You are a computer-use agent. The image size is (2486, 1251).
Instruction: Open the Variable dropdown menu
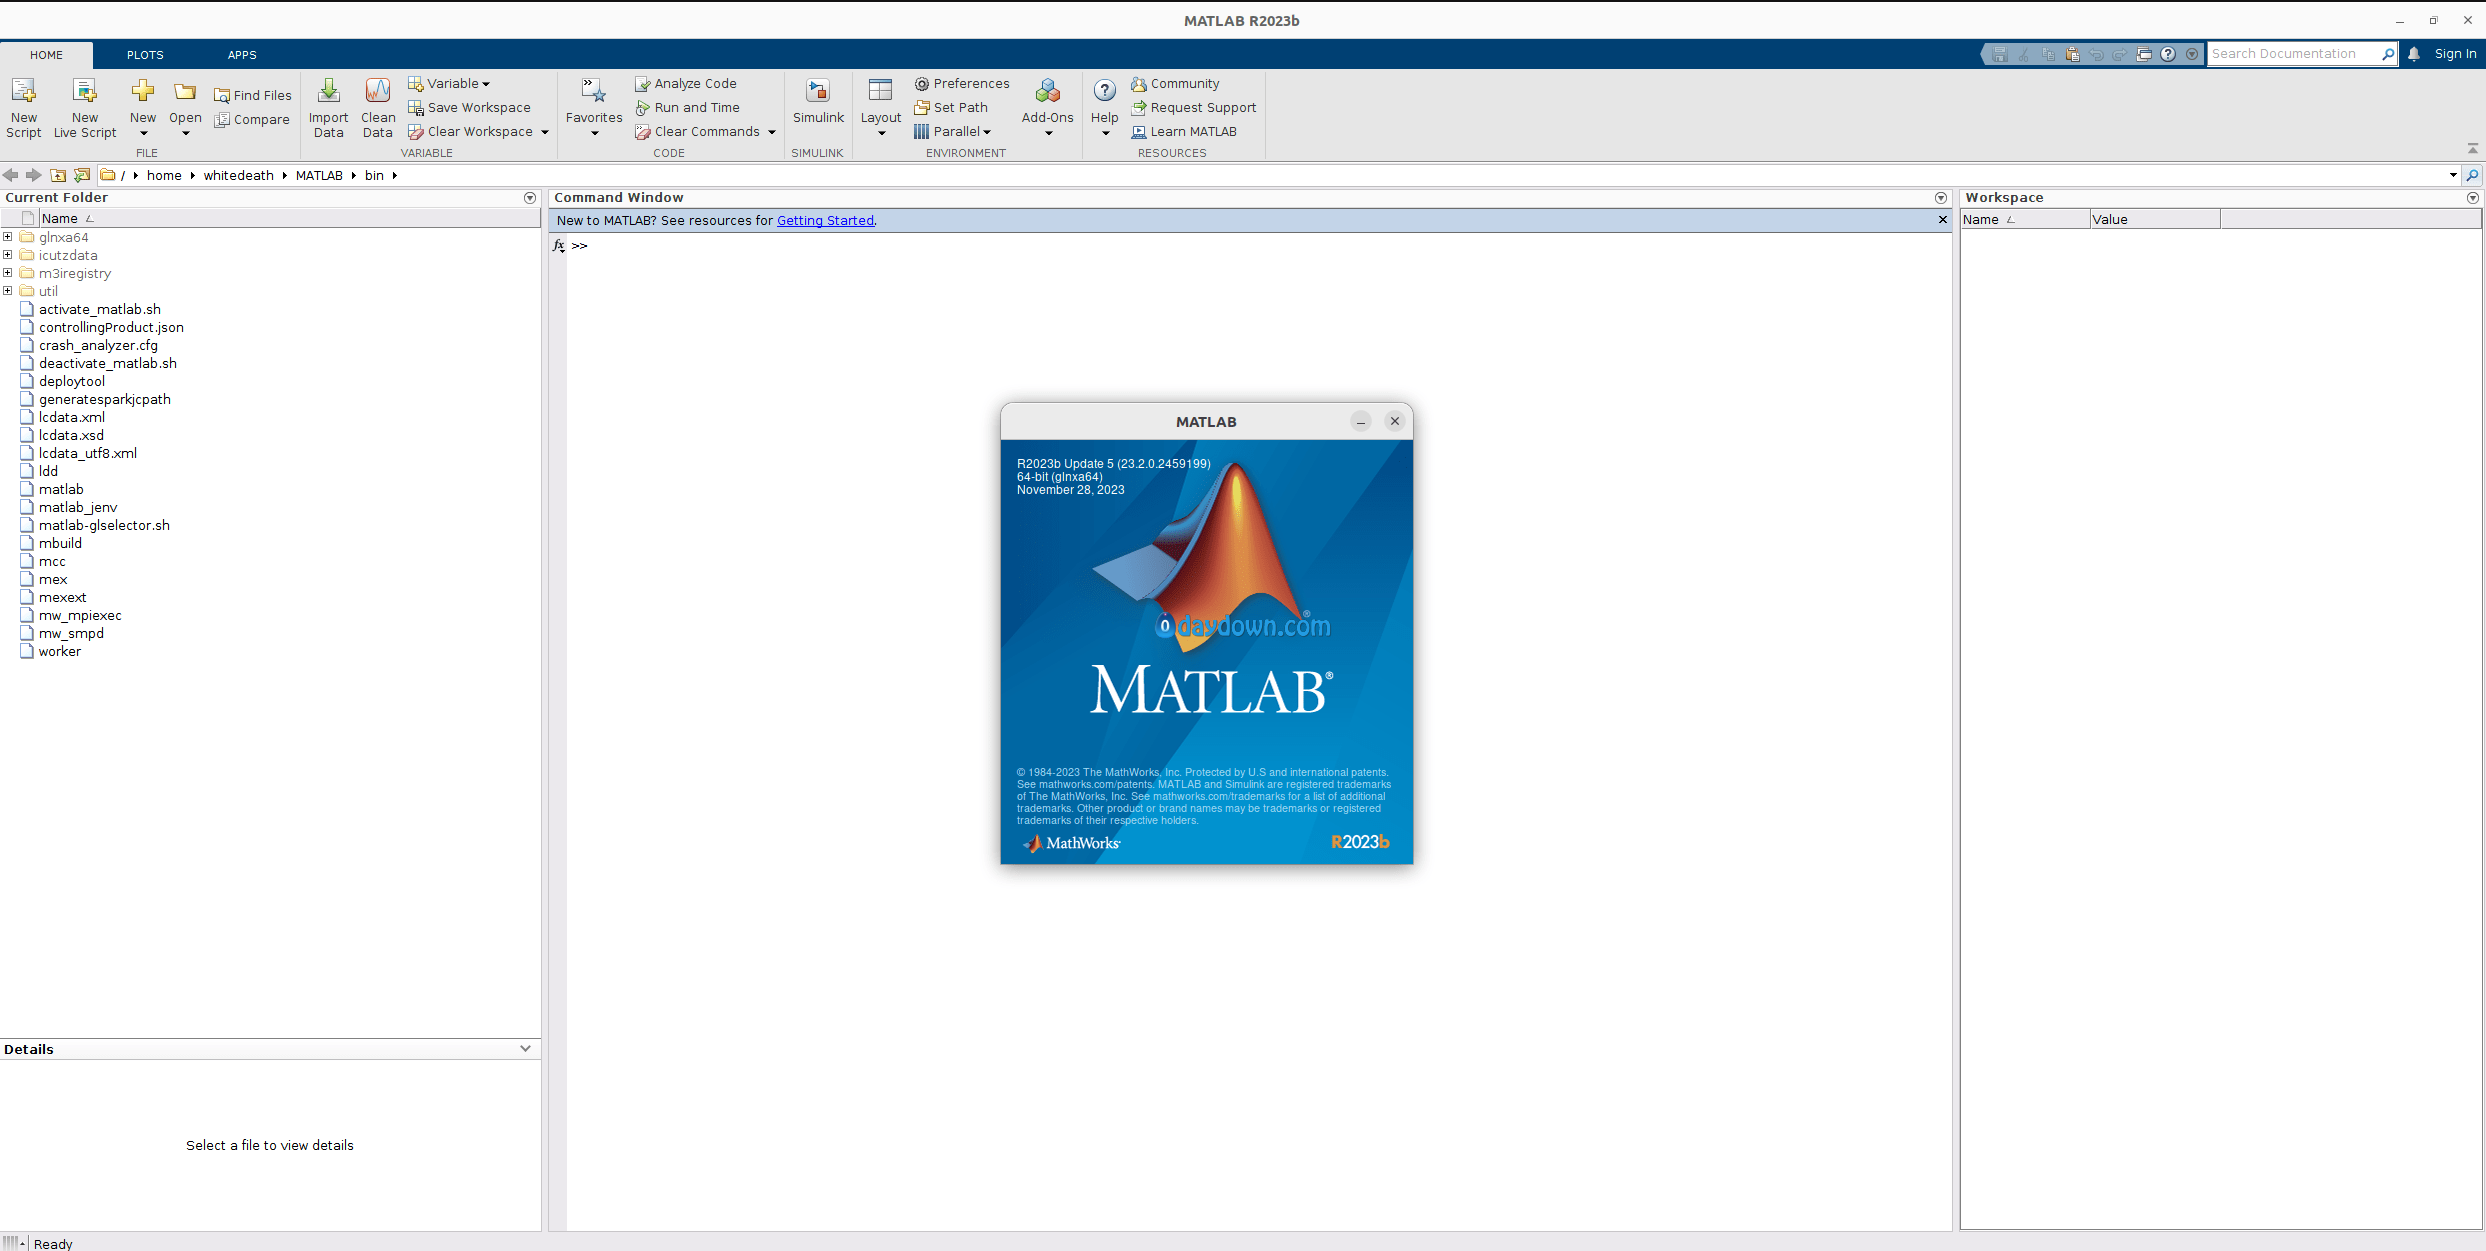click(449, 83)
